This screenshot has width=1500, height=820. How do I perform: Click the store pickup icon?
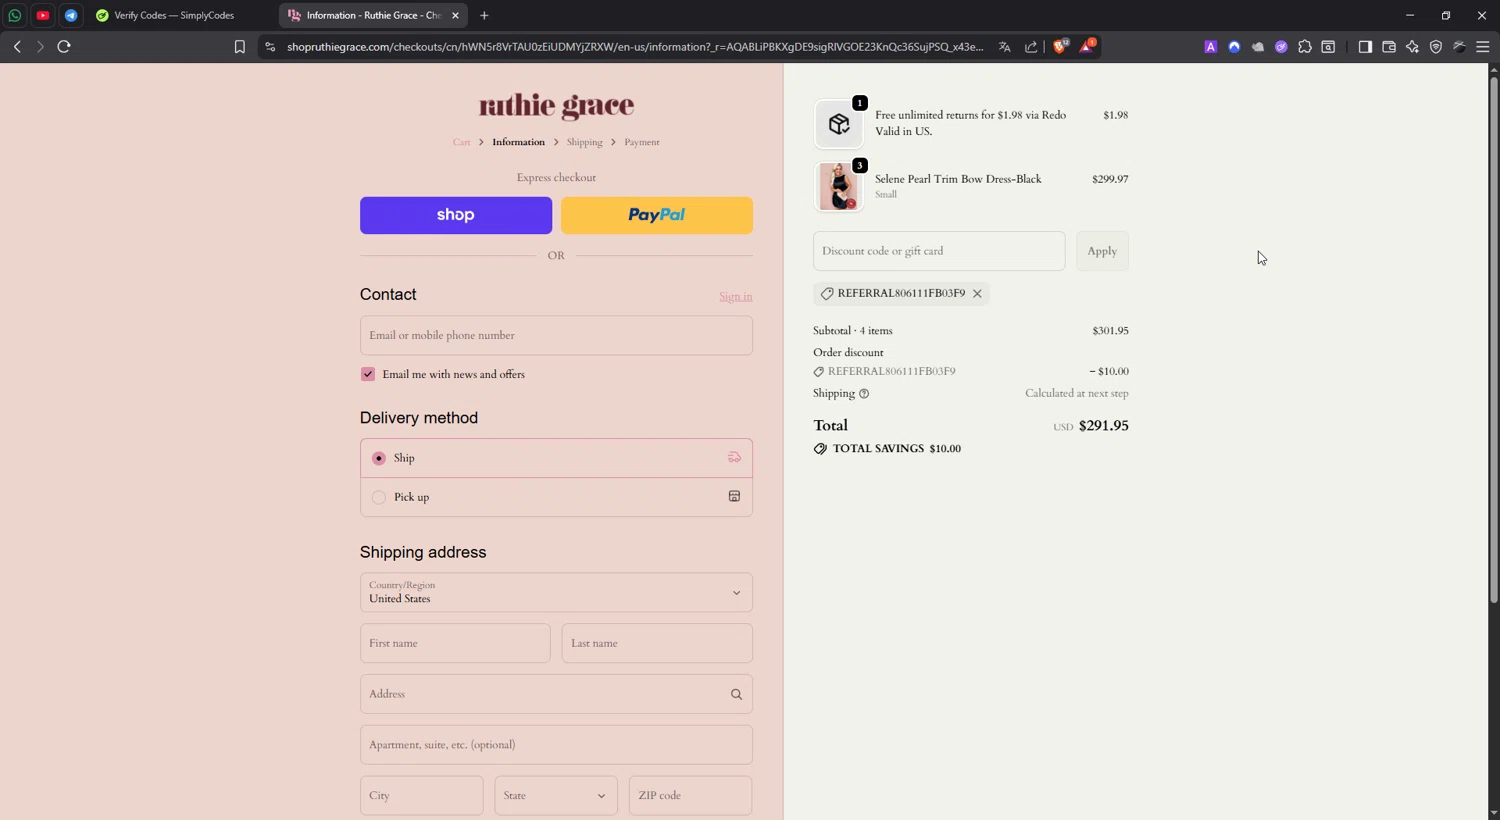click(x=734, y=496)
